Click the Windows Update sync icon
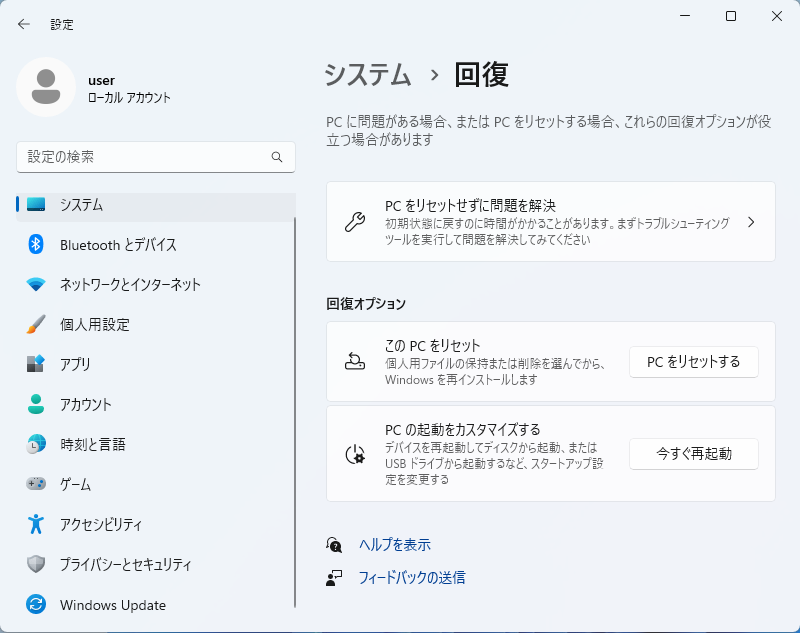 [x=36, y=604]
